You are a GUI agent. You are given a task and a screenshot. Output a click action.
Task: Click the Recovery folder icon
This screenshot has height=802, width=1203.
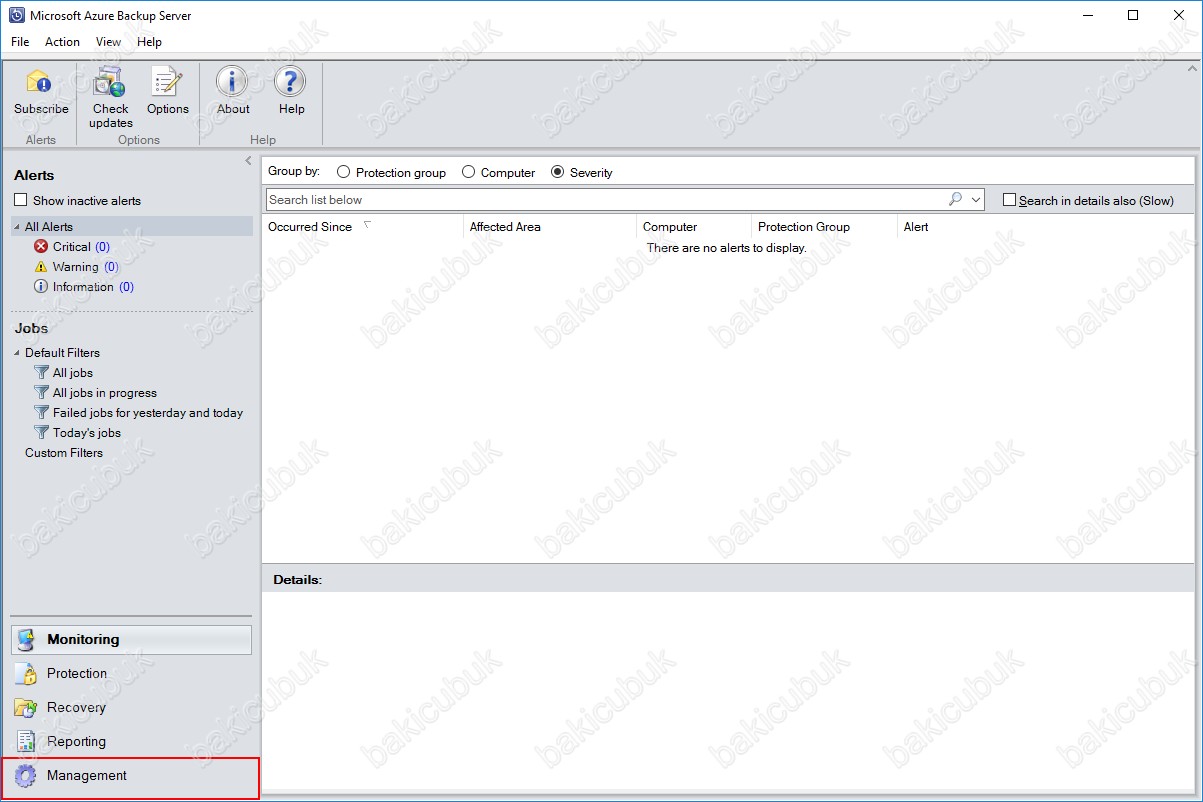pyautogui.click(x=27, y=708)
